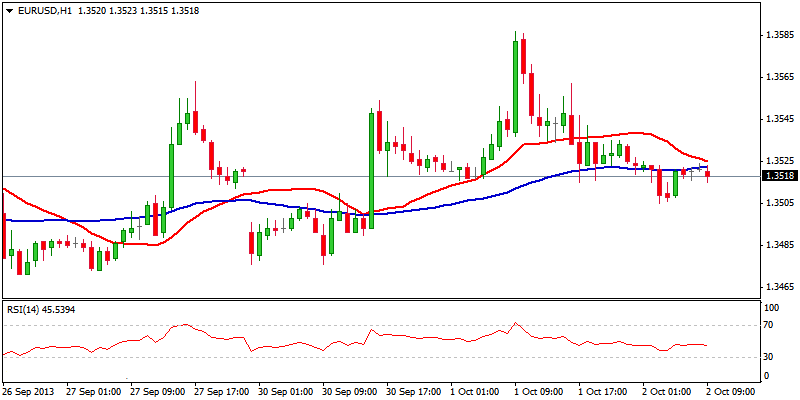Select the 1 Oct 17:00 time label
Viewport: 800px width, 400px height.
tap(605, 392)
